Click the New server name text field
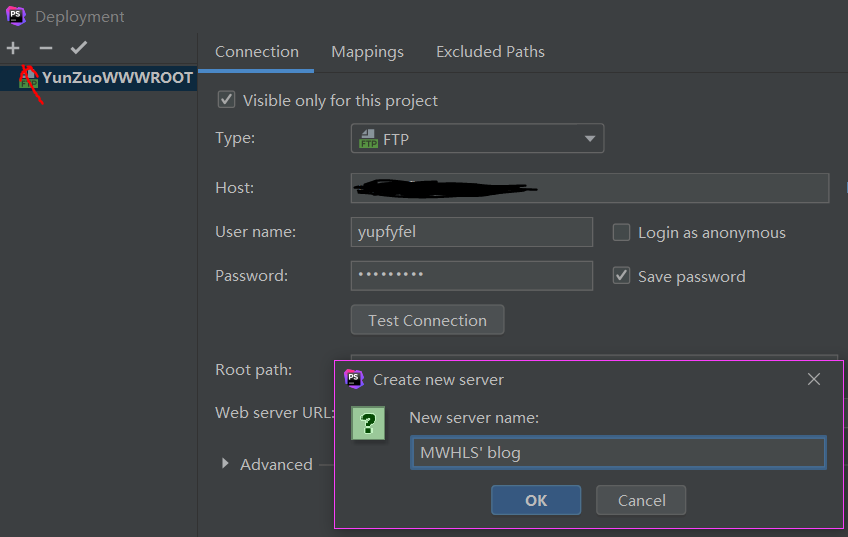This screenshot has height=537, width=848. tap(618, 453)
